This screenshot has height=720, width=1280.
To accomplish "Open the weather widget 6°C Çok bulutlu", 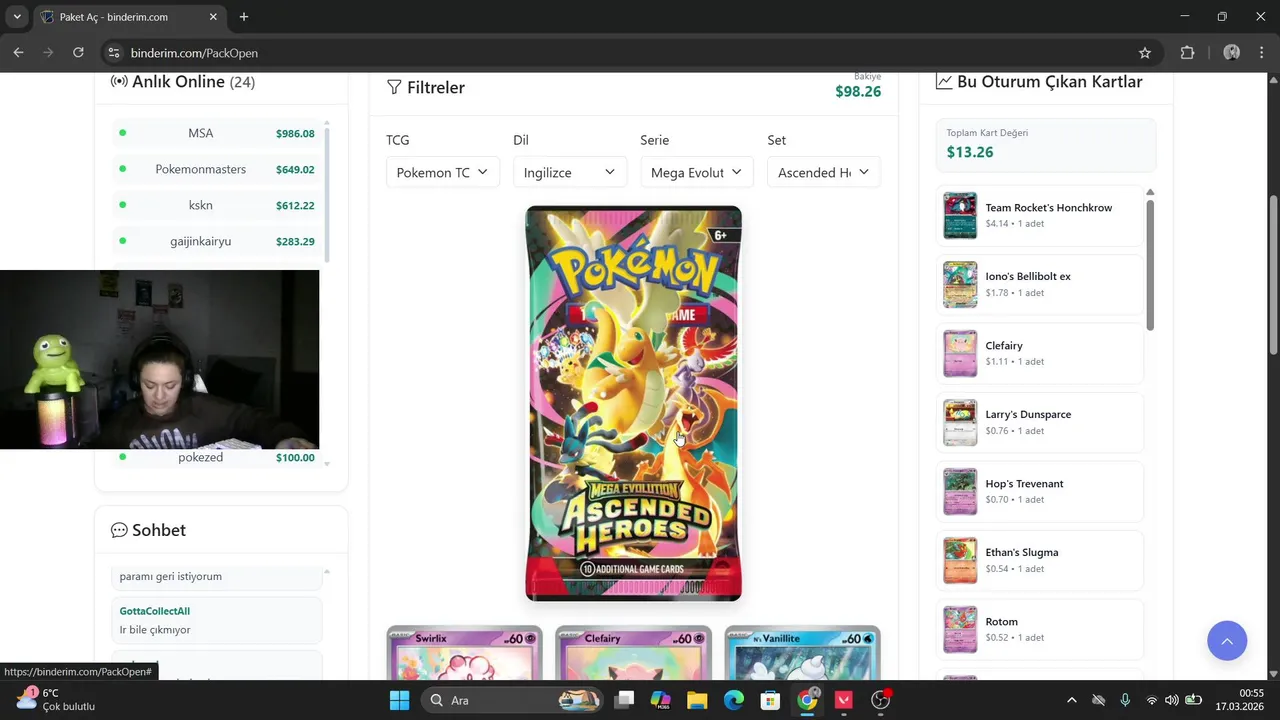I will click(57, 699).
